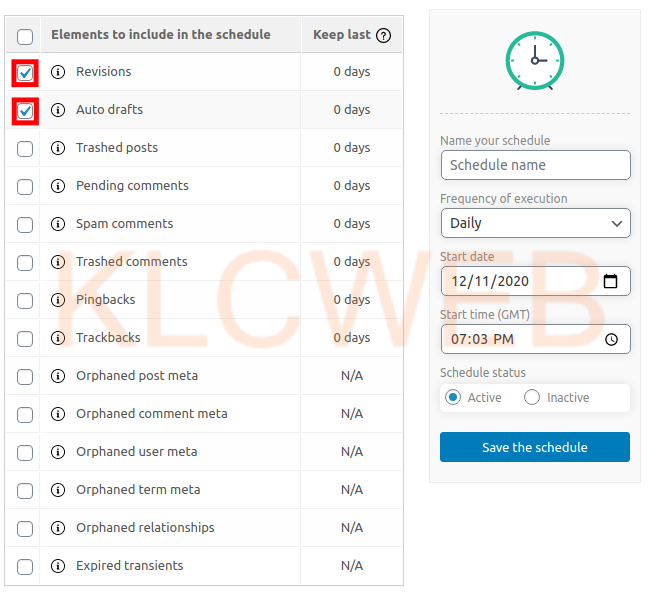This screenshot has height=597, width=670.
Task: Toggle the select-all checkbox in table header
Action: pyautogui.click(x=25, y=37)
